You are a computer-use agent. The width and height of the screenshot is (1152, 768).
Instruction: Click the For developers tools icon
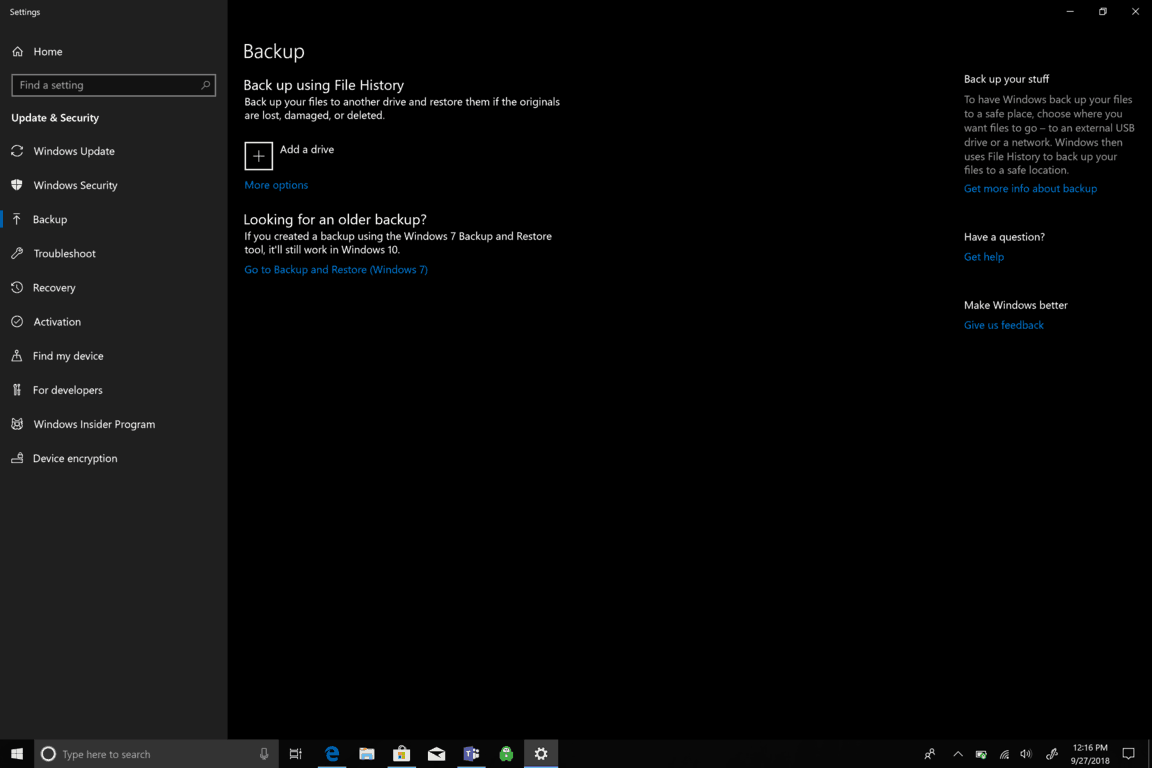17,390
